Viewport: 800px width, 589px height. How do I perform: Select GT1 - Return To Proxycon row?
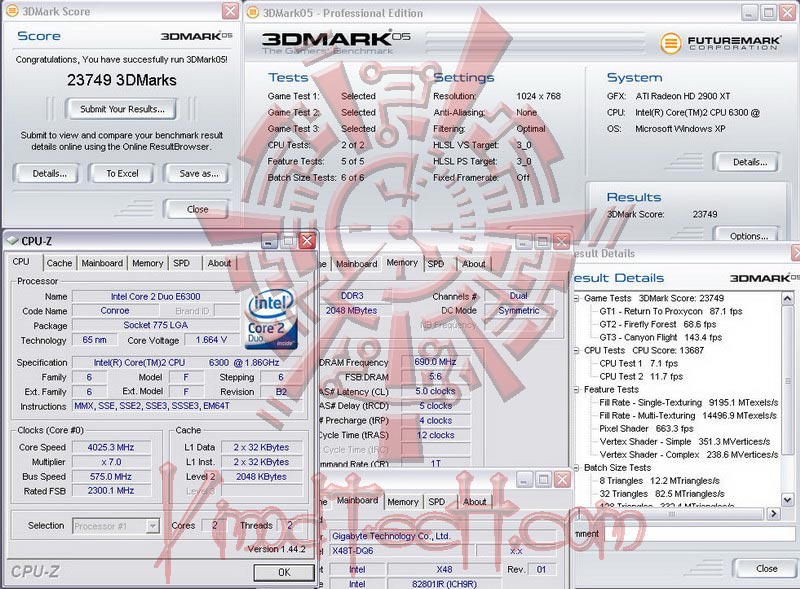coord(670,311)
